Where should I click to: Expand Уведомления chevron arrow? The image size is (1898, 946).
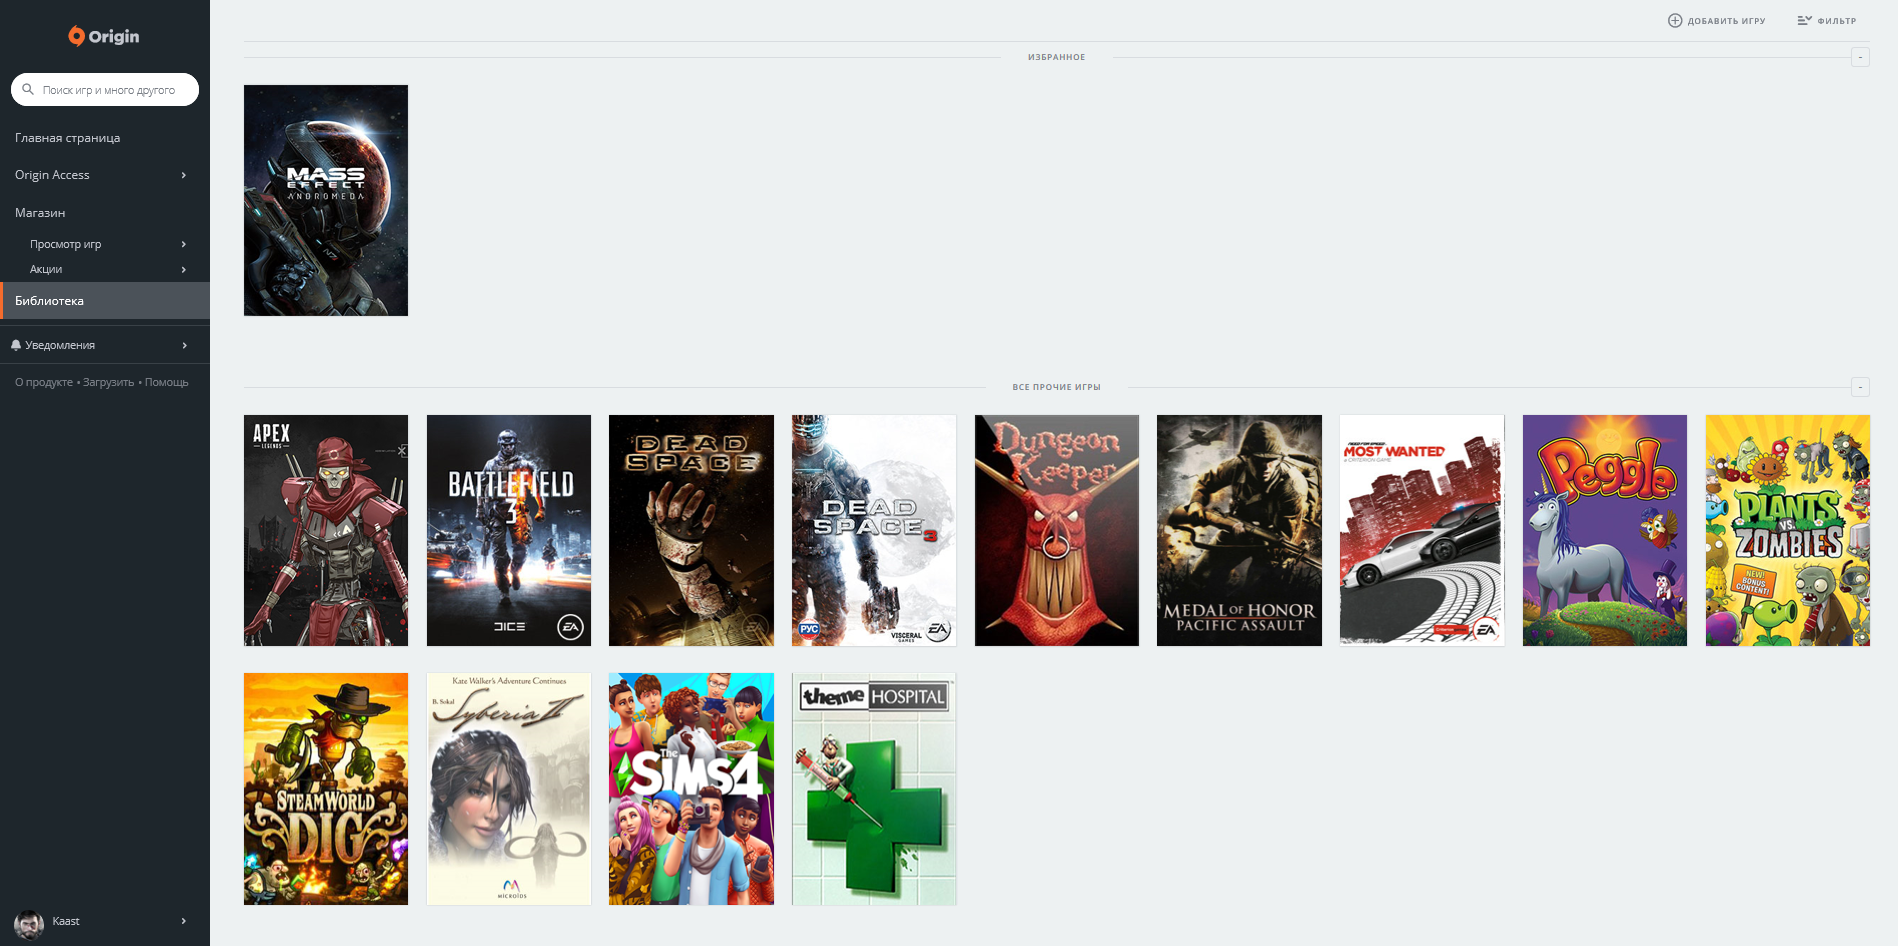click(185, 345)
